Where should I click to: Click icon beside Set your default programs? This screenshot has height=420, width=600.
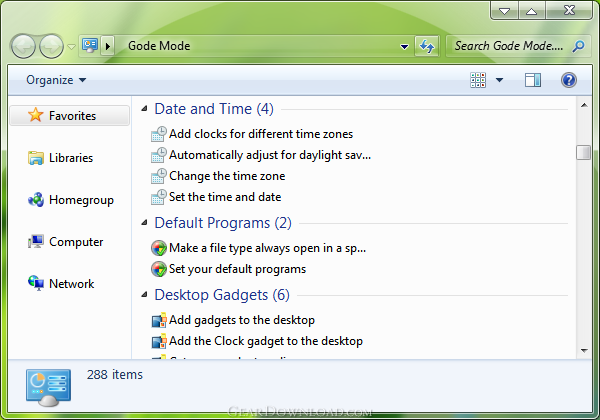[x=158, y=269]
